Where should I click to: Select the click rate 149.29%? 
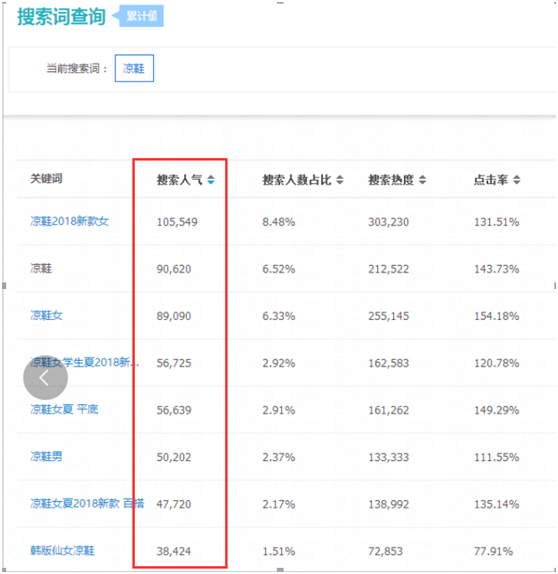coord(497,410)
